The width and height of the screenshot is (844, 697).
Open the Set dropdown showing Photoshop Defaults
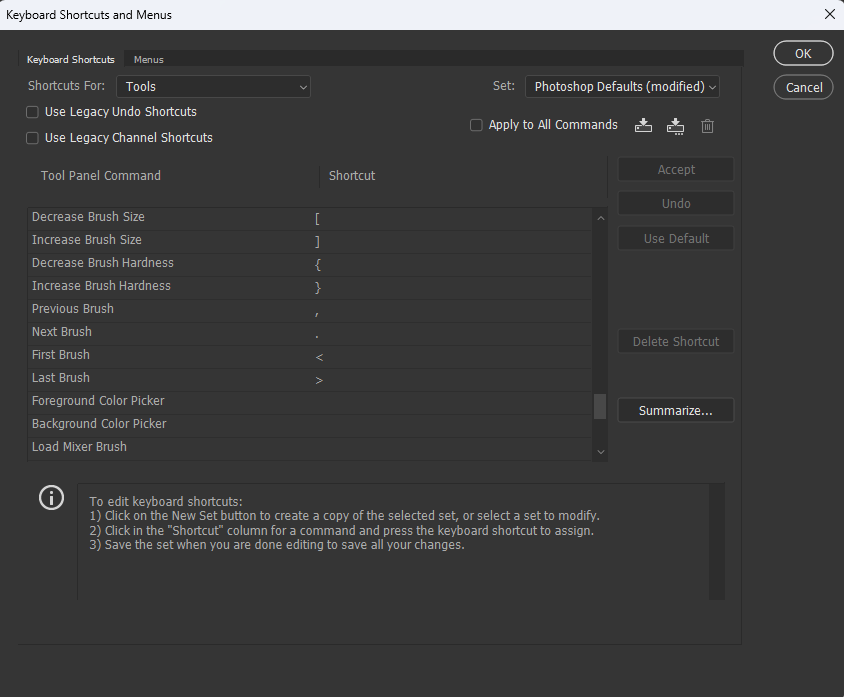tap(621, 87)
